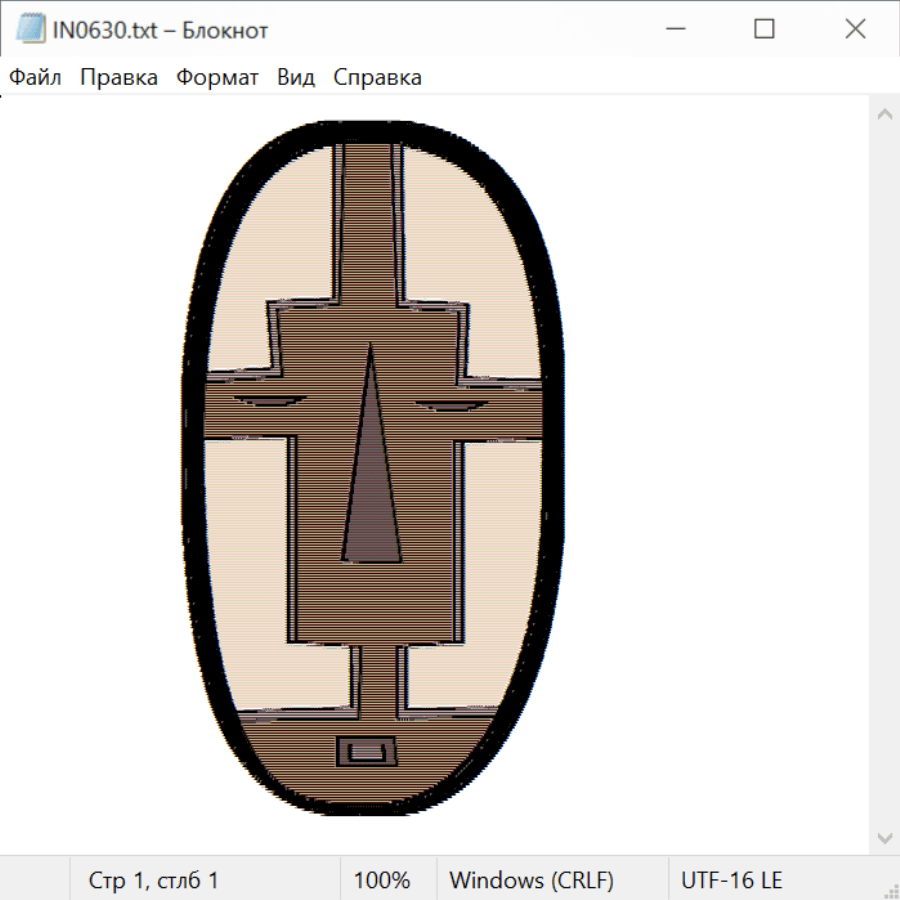
Task: Open the Справка menu
Action: [x=377, y=77]
